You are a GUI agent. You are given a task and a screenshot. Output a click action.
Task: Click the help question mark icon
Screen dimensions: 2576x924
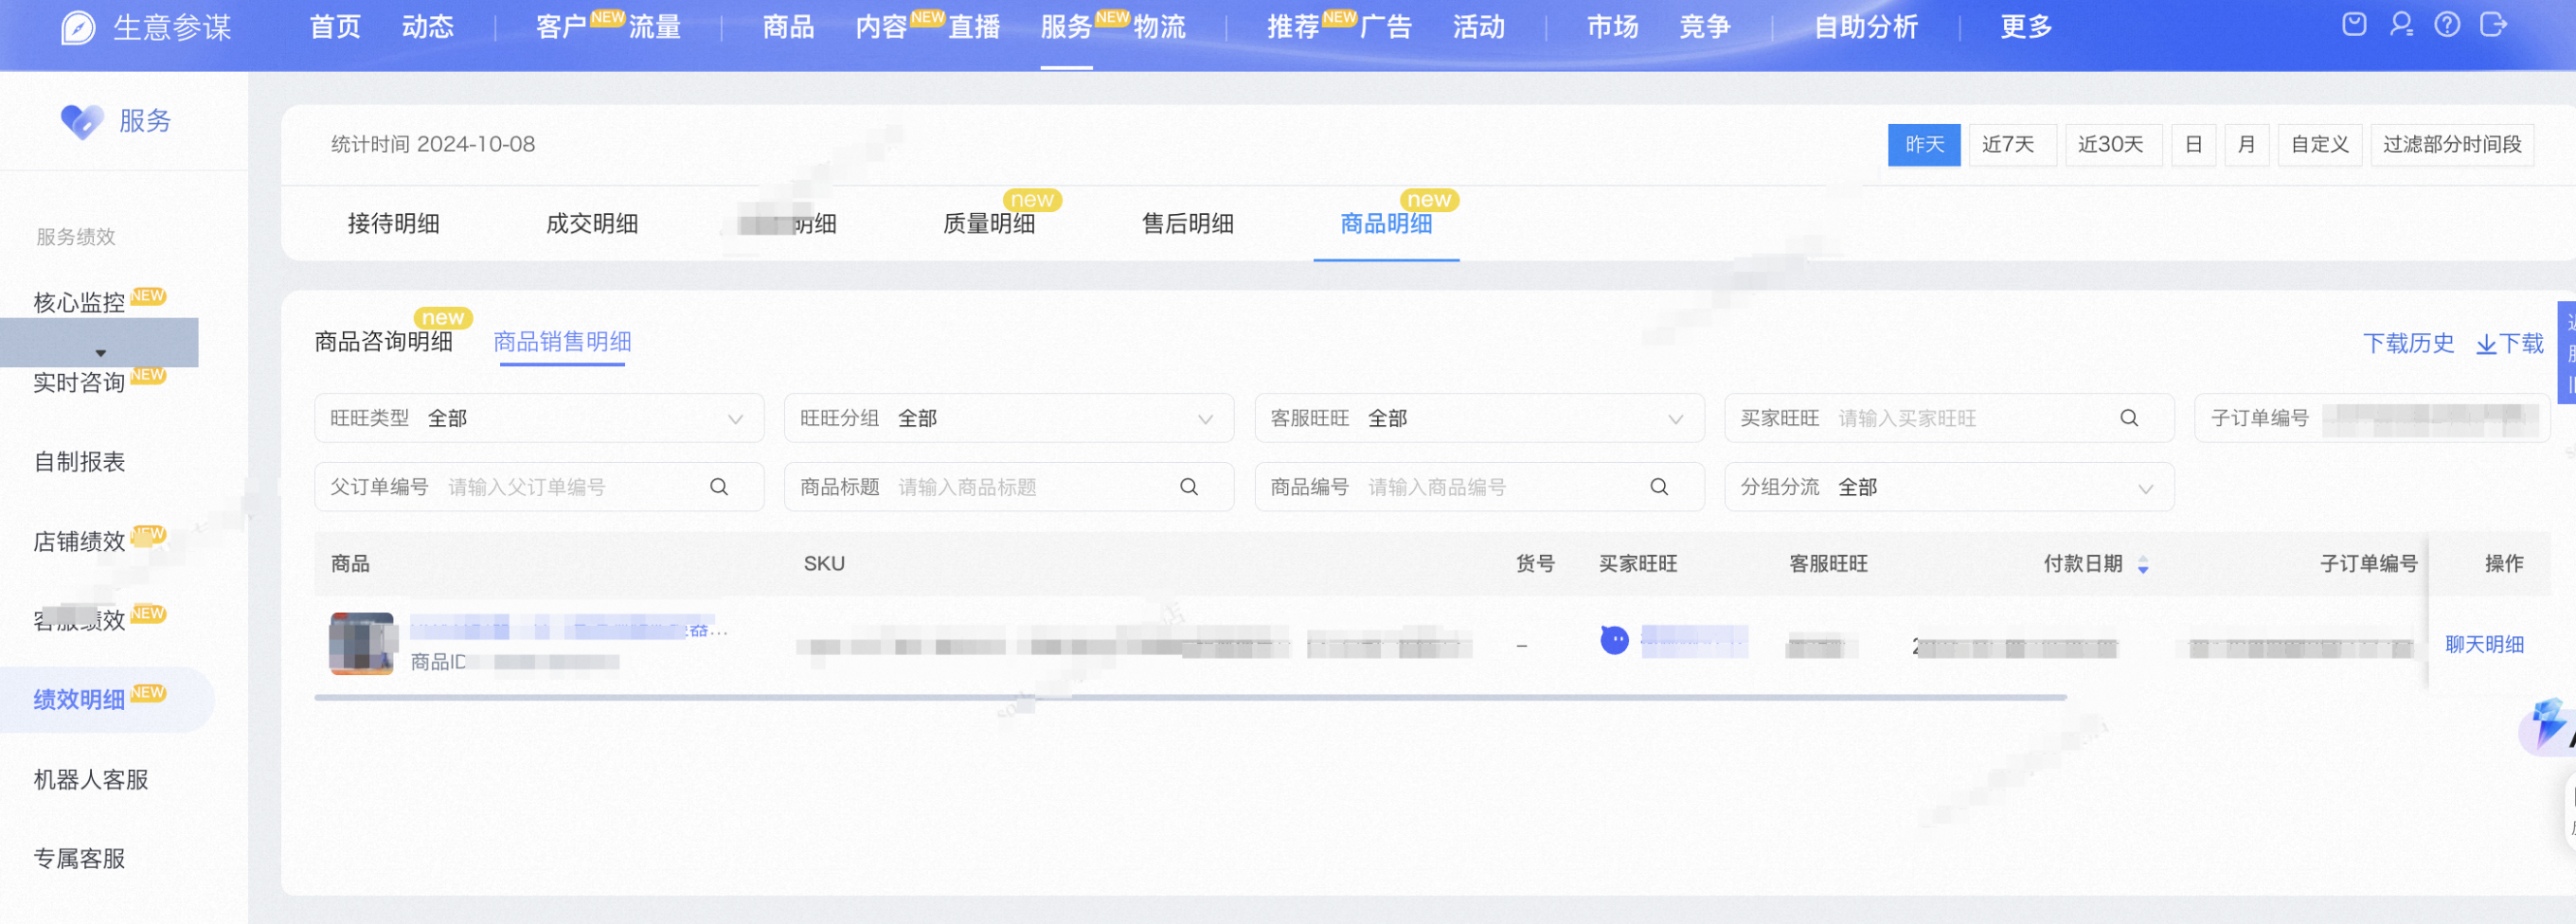(x=2447, y=24)
